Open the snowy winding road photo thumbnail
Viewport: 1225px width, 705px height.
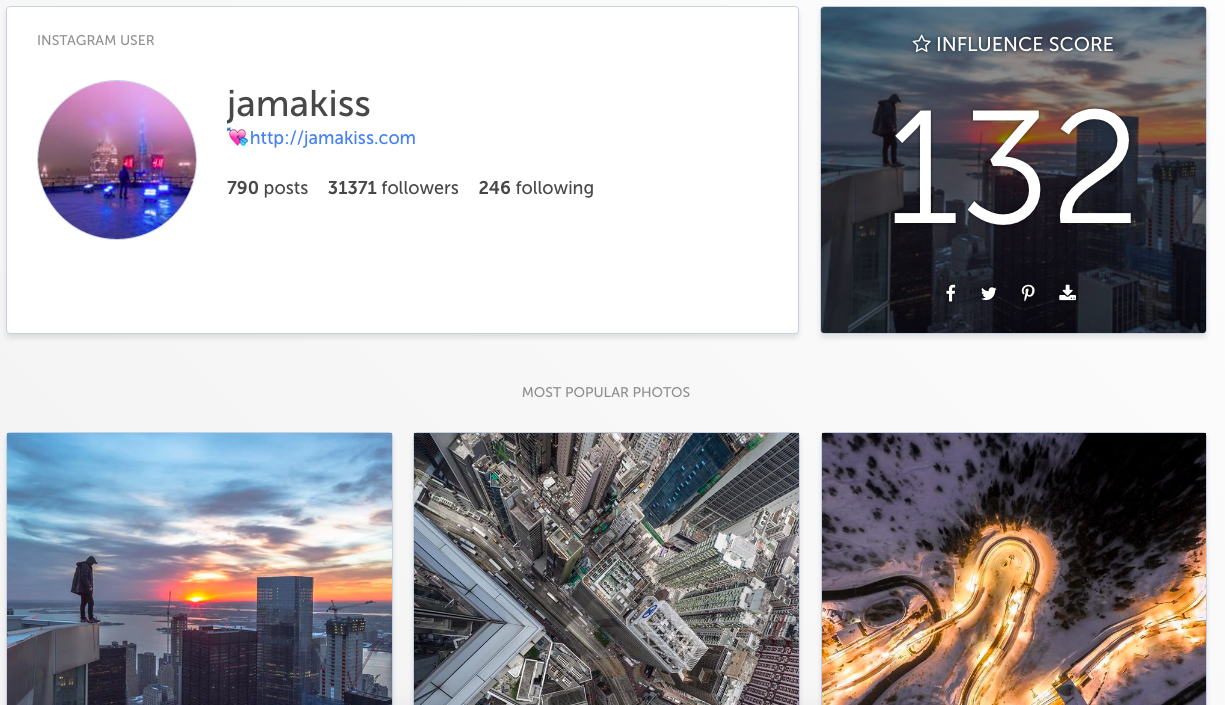click(1014, 569)
